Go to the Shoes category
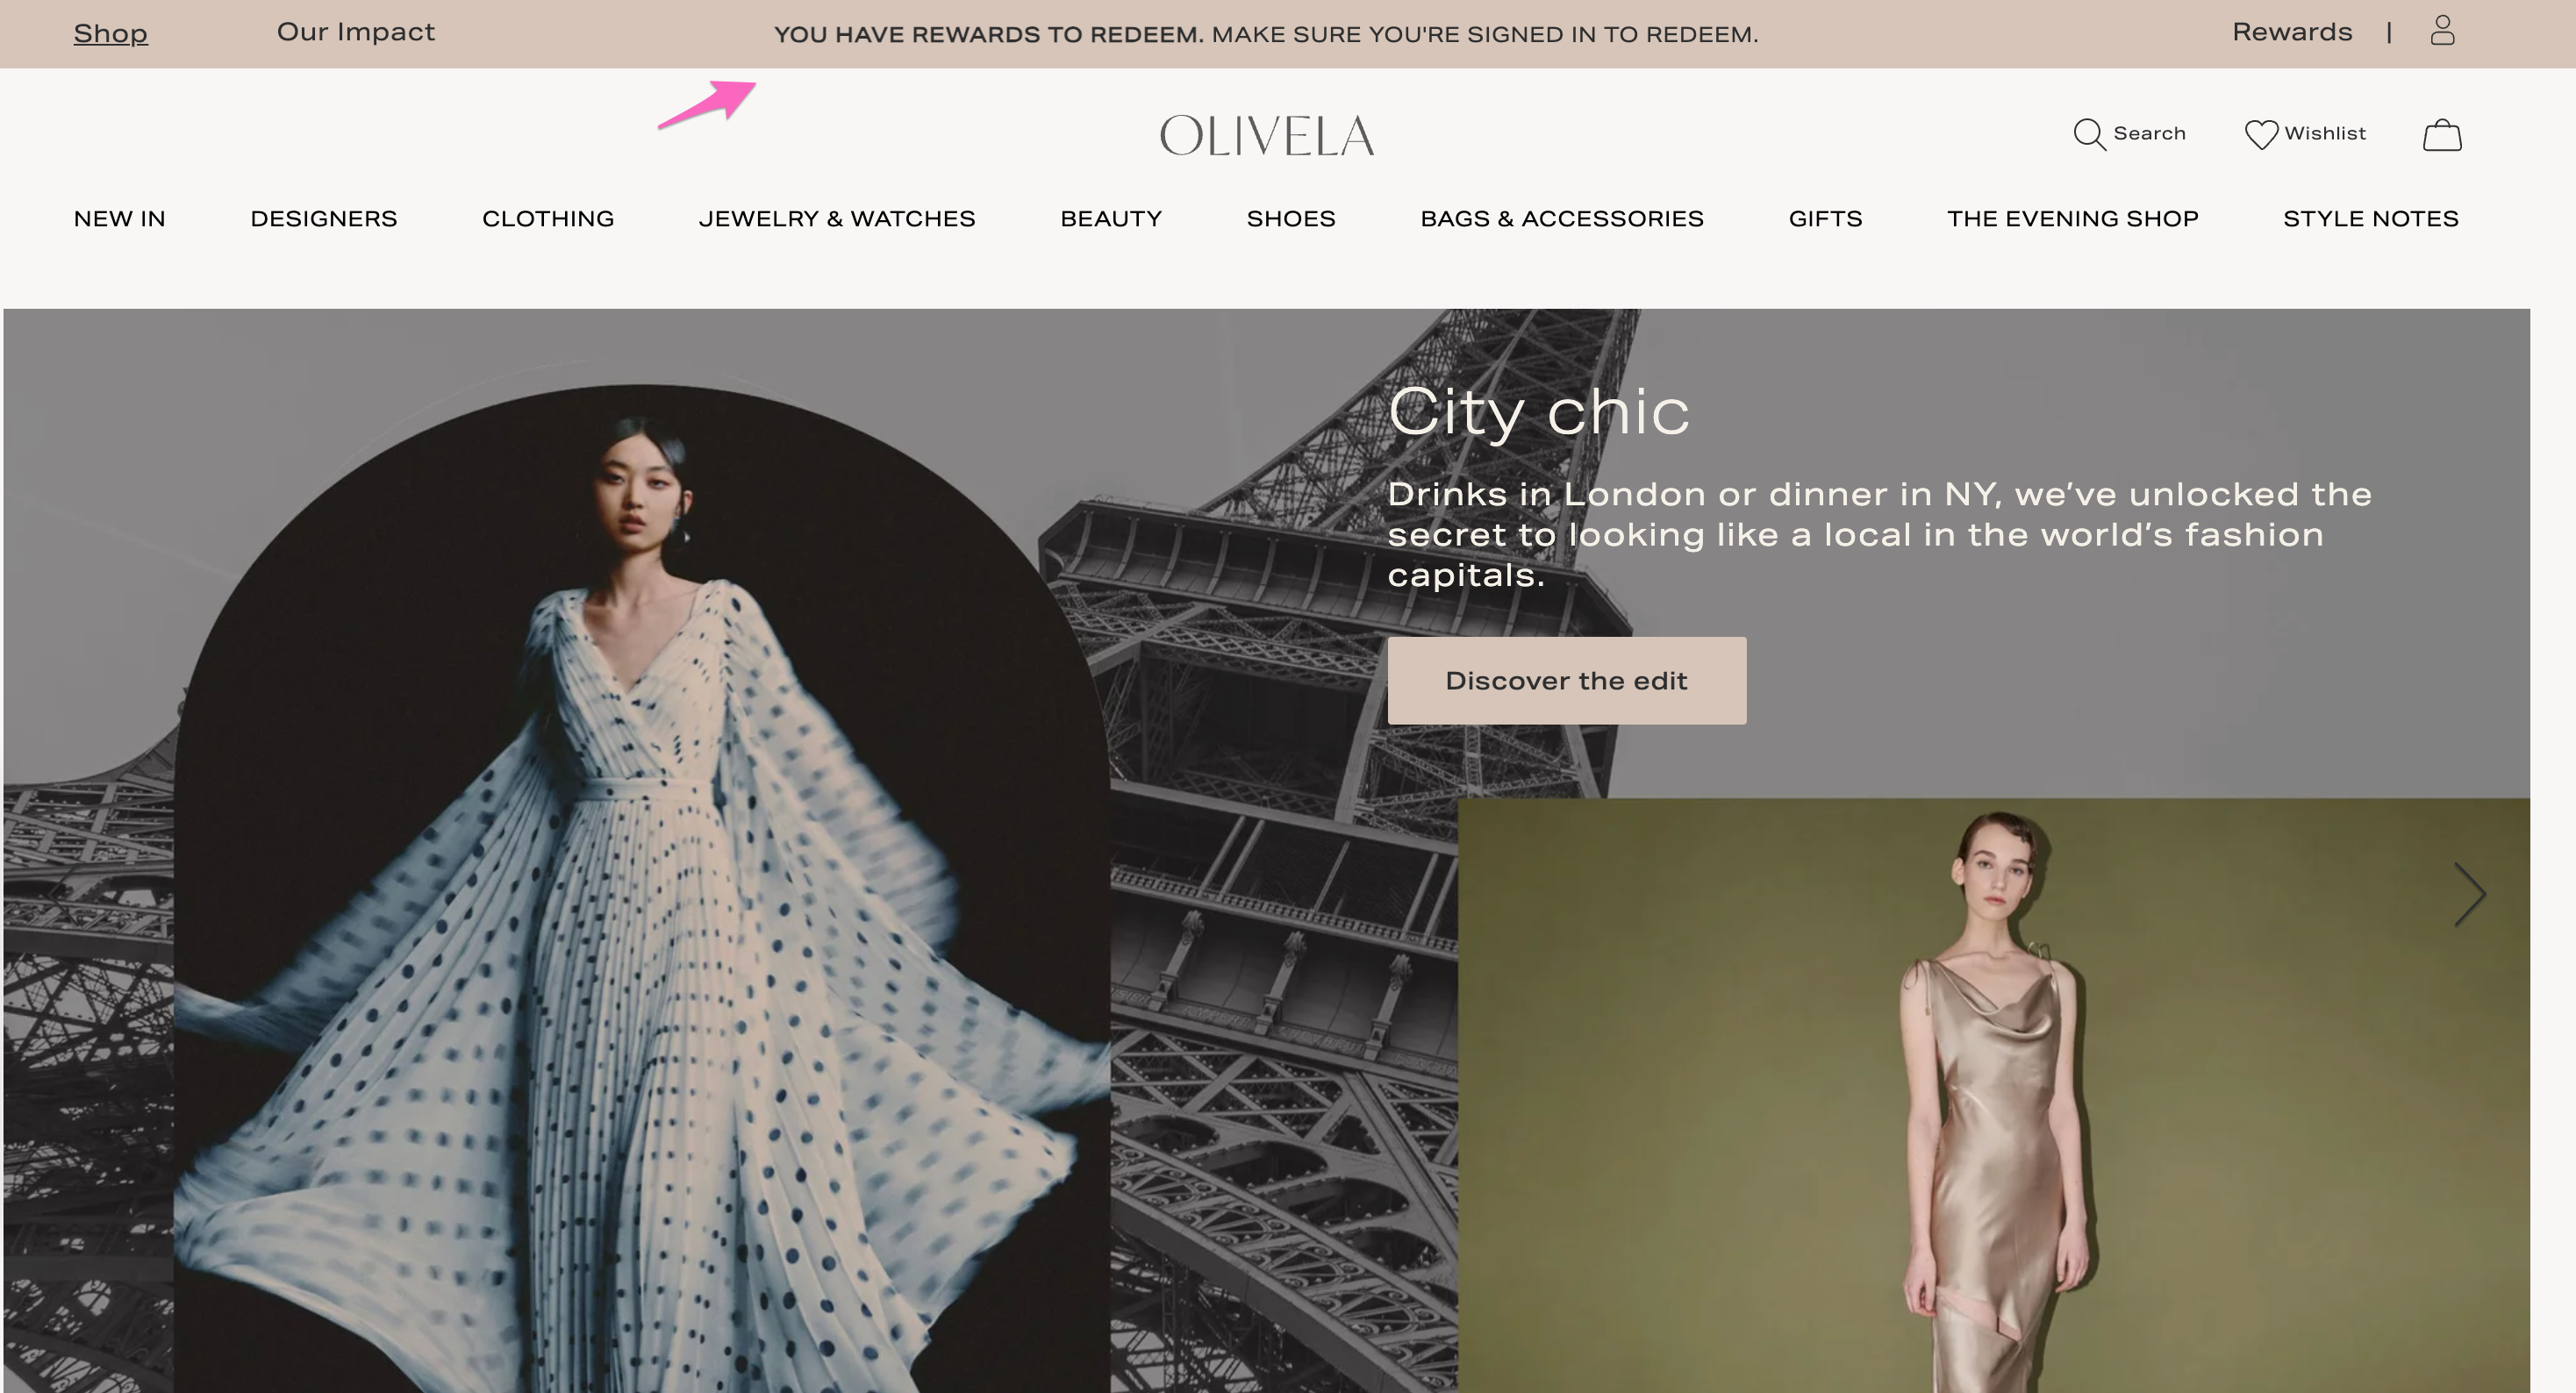 [1291, 219]
